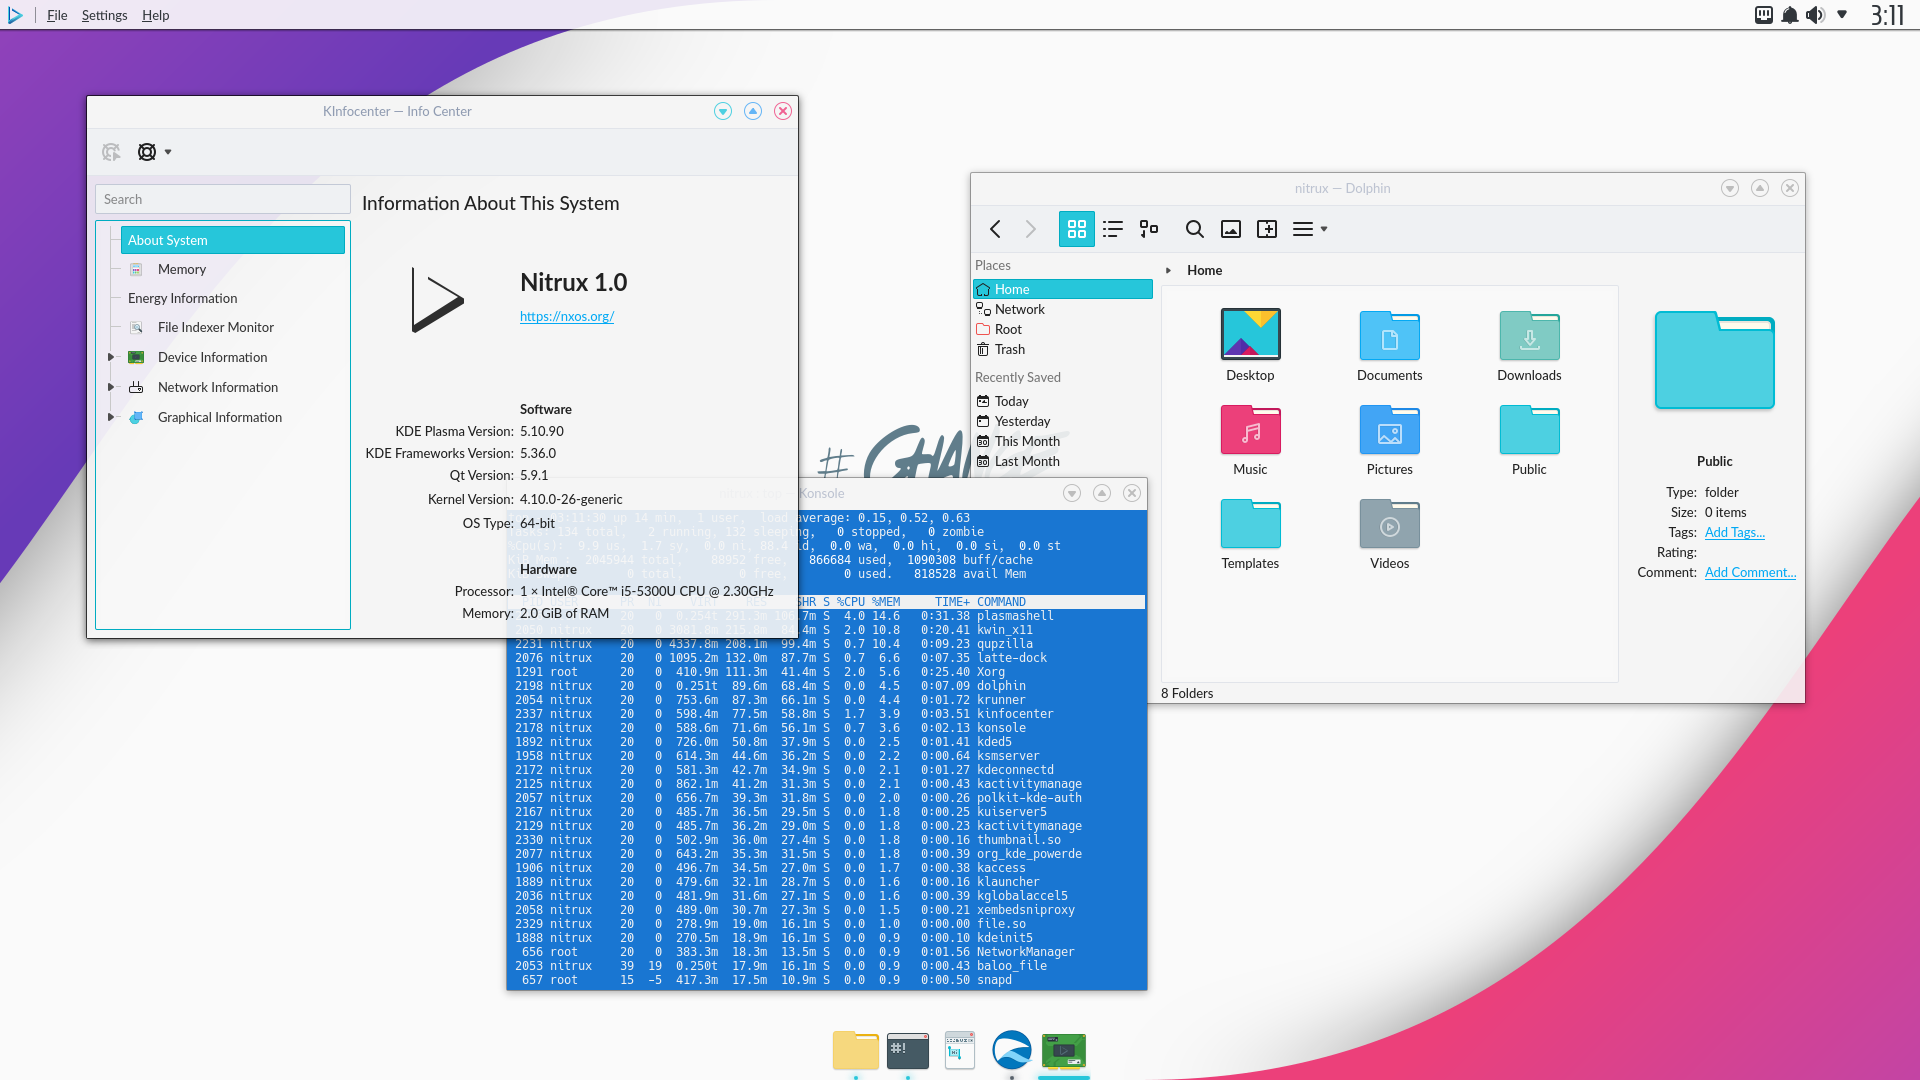Click the Home breadcrumb in Dolphin
The image size is (1920, 1080).
pos(1204,270)
